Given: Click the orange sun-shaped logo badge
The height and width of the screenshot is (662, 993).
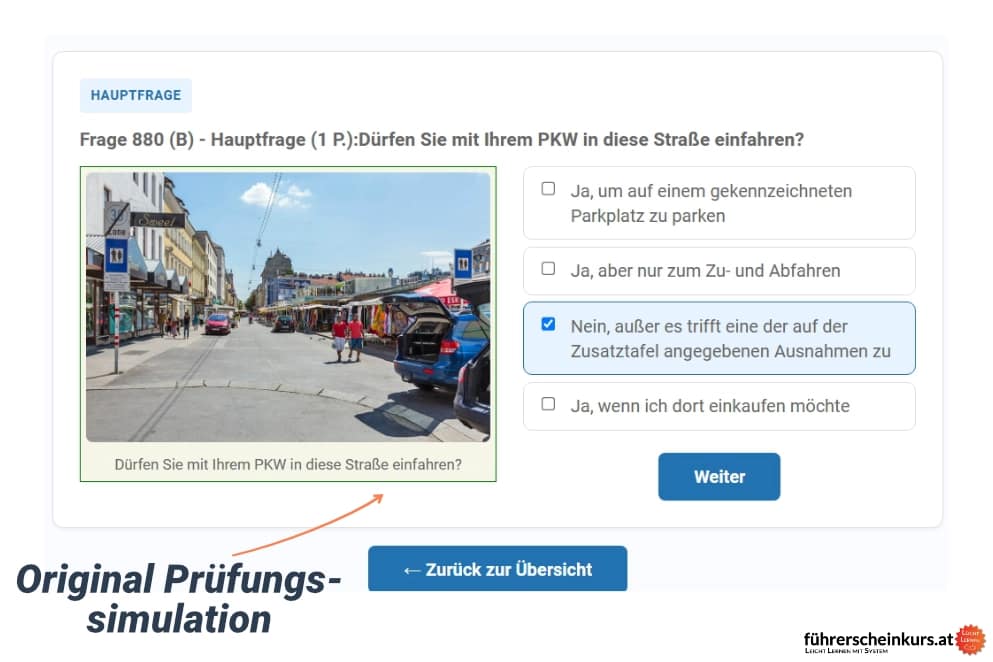Looking at the screenshot, I should [x=970, y=640].
